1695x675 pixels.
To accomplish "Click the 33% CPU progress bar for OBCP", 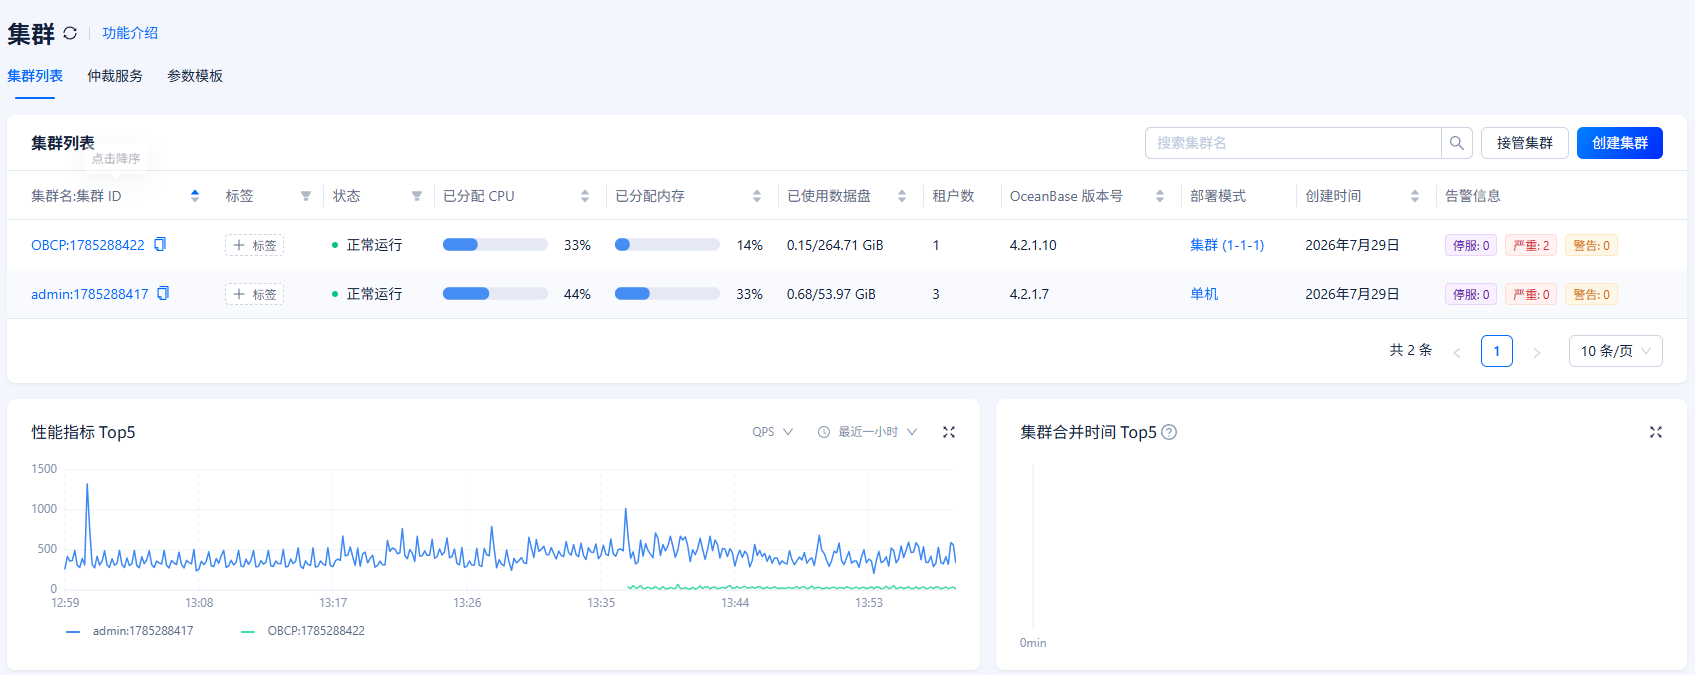I will click(x=495, y=245).
